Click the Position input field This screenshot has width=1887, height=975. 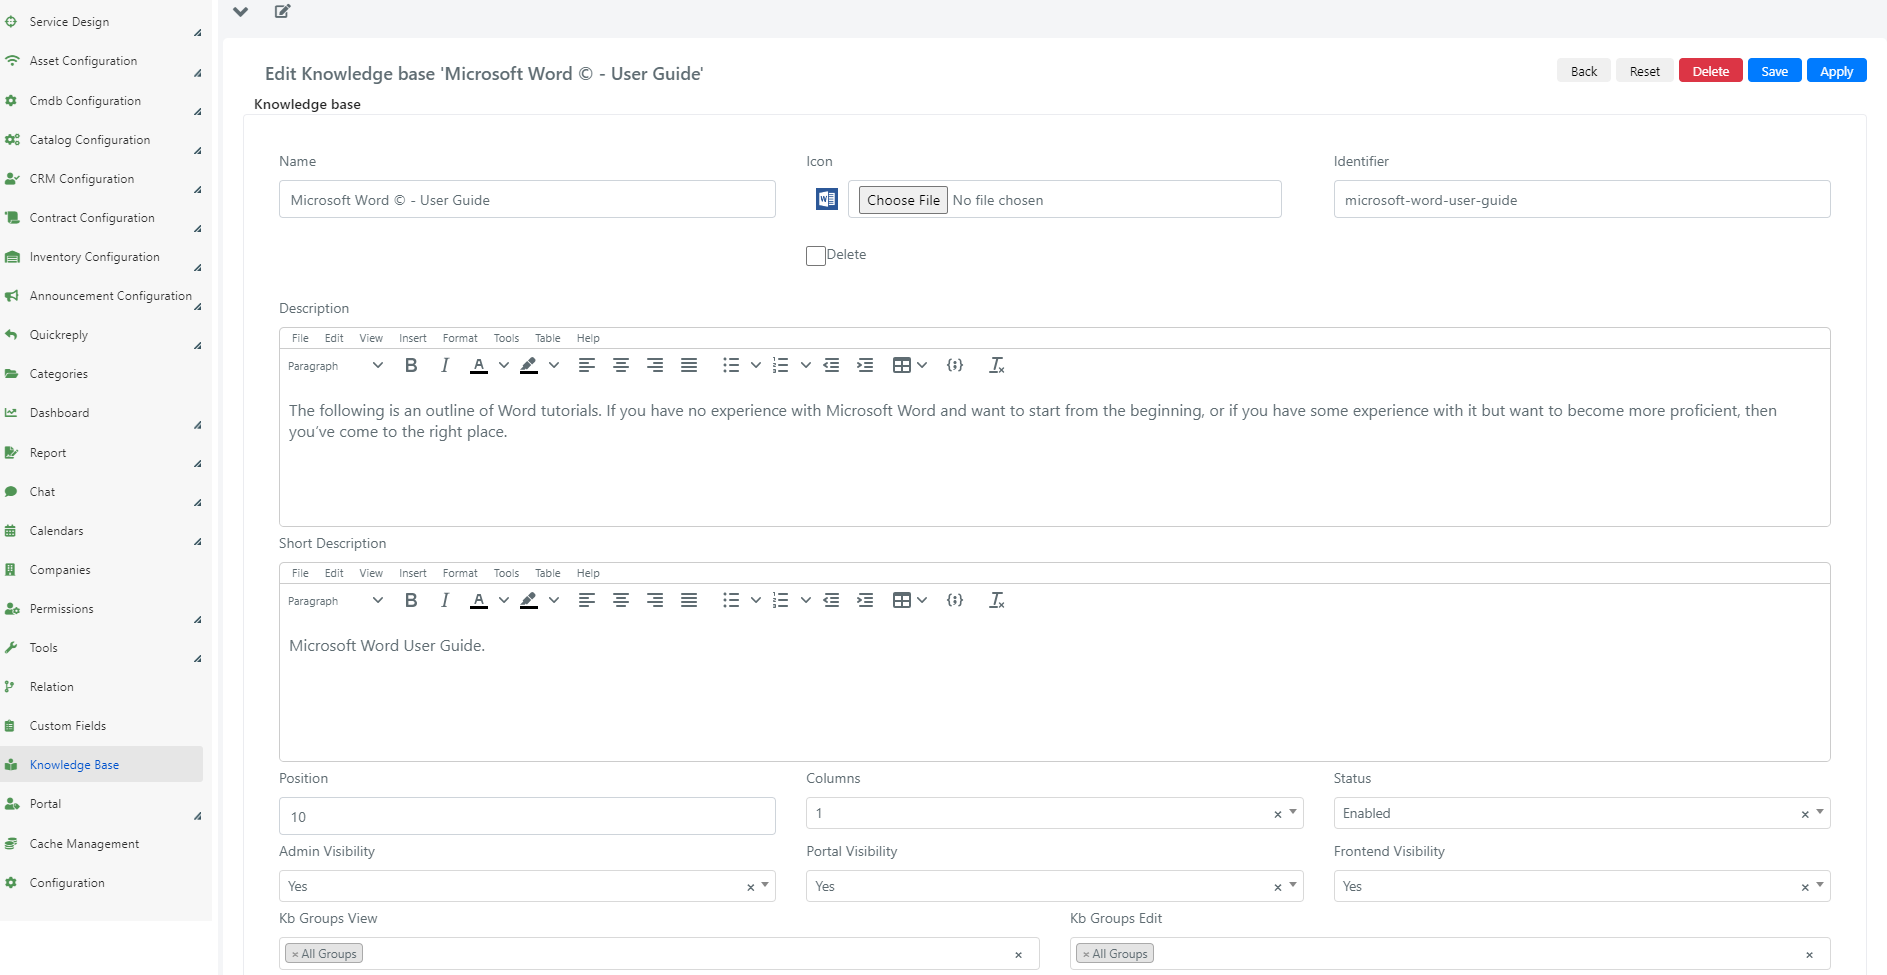click(x=527, y=816)
